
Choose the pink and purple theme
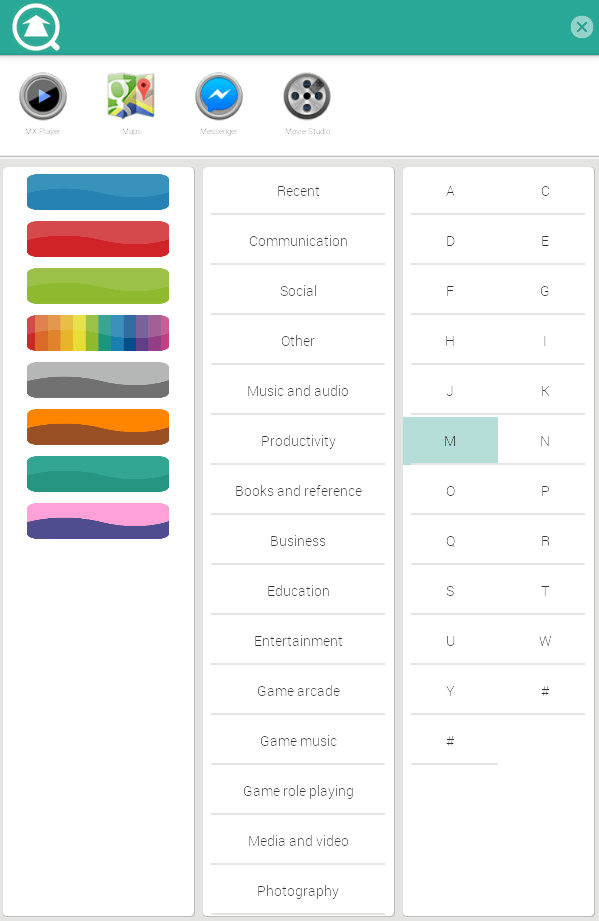[x=97, y=521]
